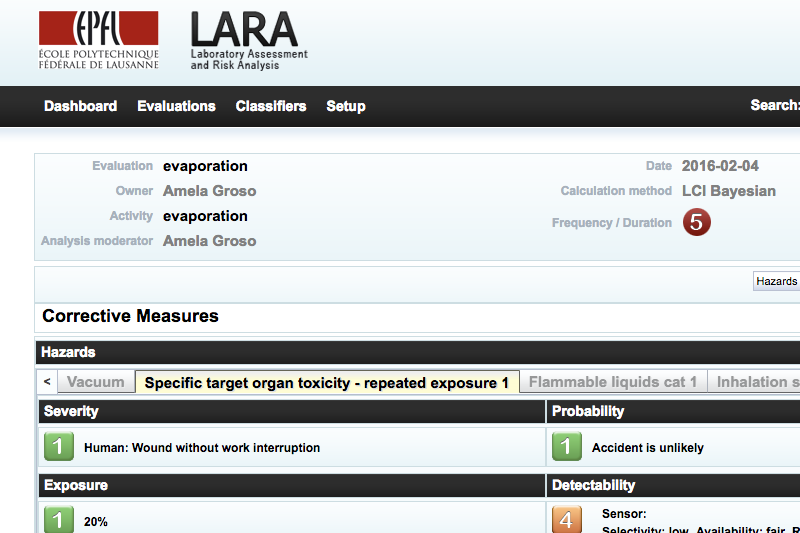Screen dimensions: 800x533
Task: Click the Severity column header
Action: point(291,411)
